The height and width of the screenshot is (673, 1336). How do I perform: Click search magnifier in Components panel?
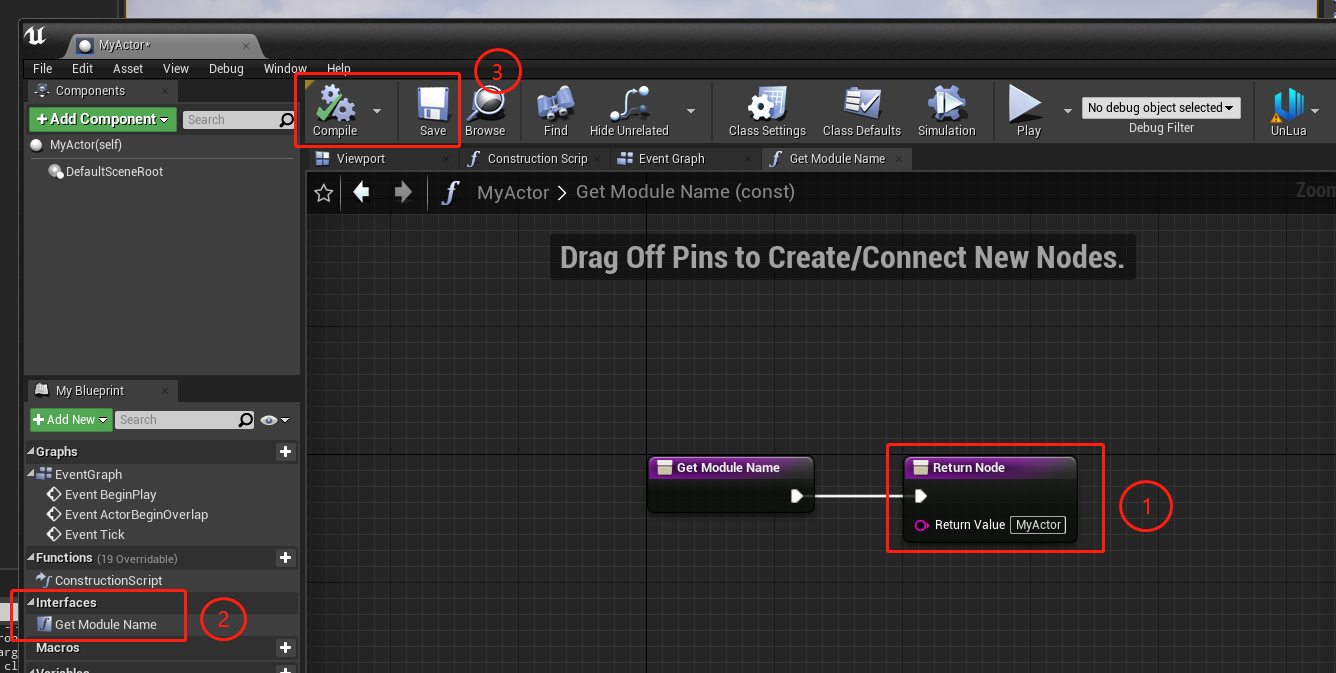pos(287,120)
